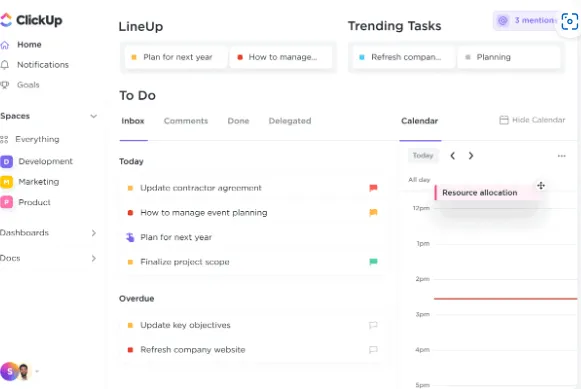
Task: Open the account dropdown arrow beside avatars
Action: (37, 371)
